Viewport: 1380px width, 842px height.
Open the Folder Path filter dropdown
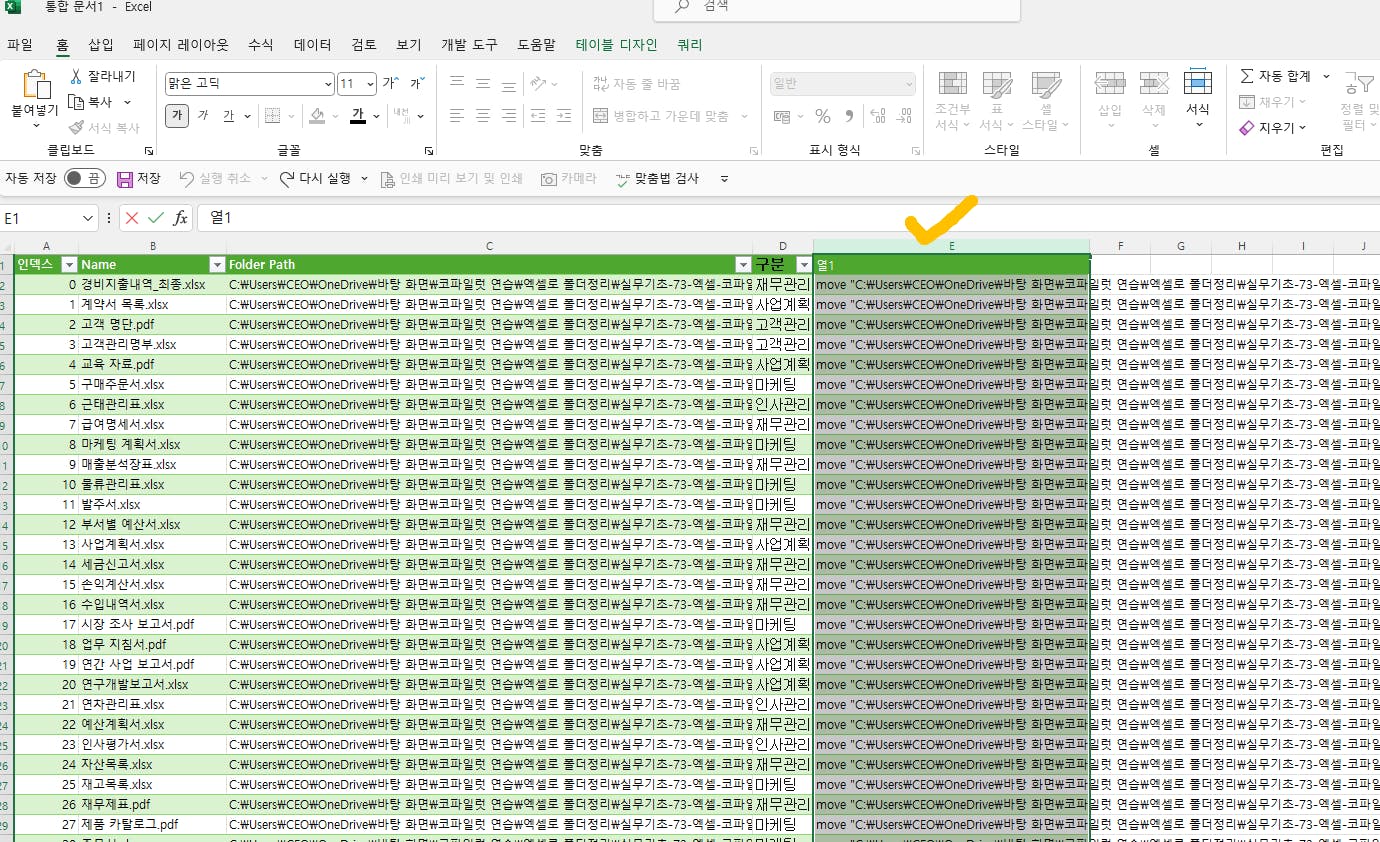[x=743, y=265]
